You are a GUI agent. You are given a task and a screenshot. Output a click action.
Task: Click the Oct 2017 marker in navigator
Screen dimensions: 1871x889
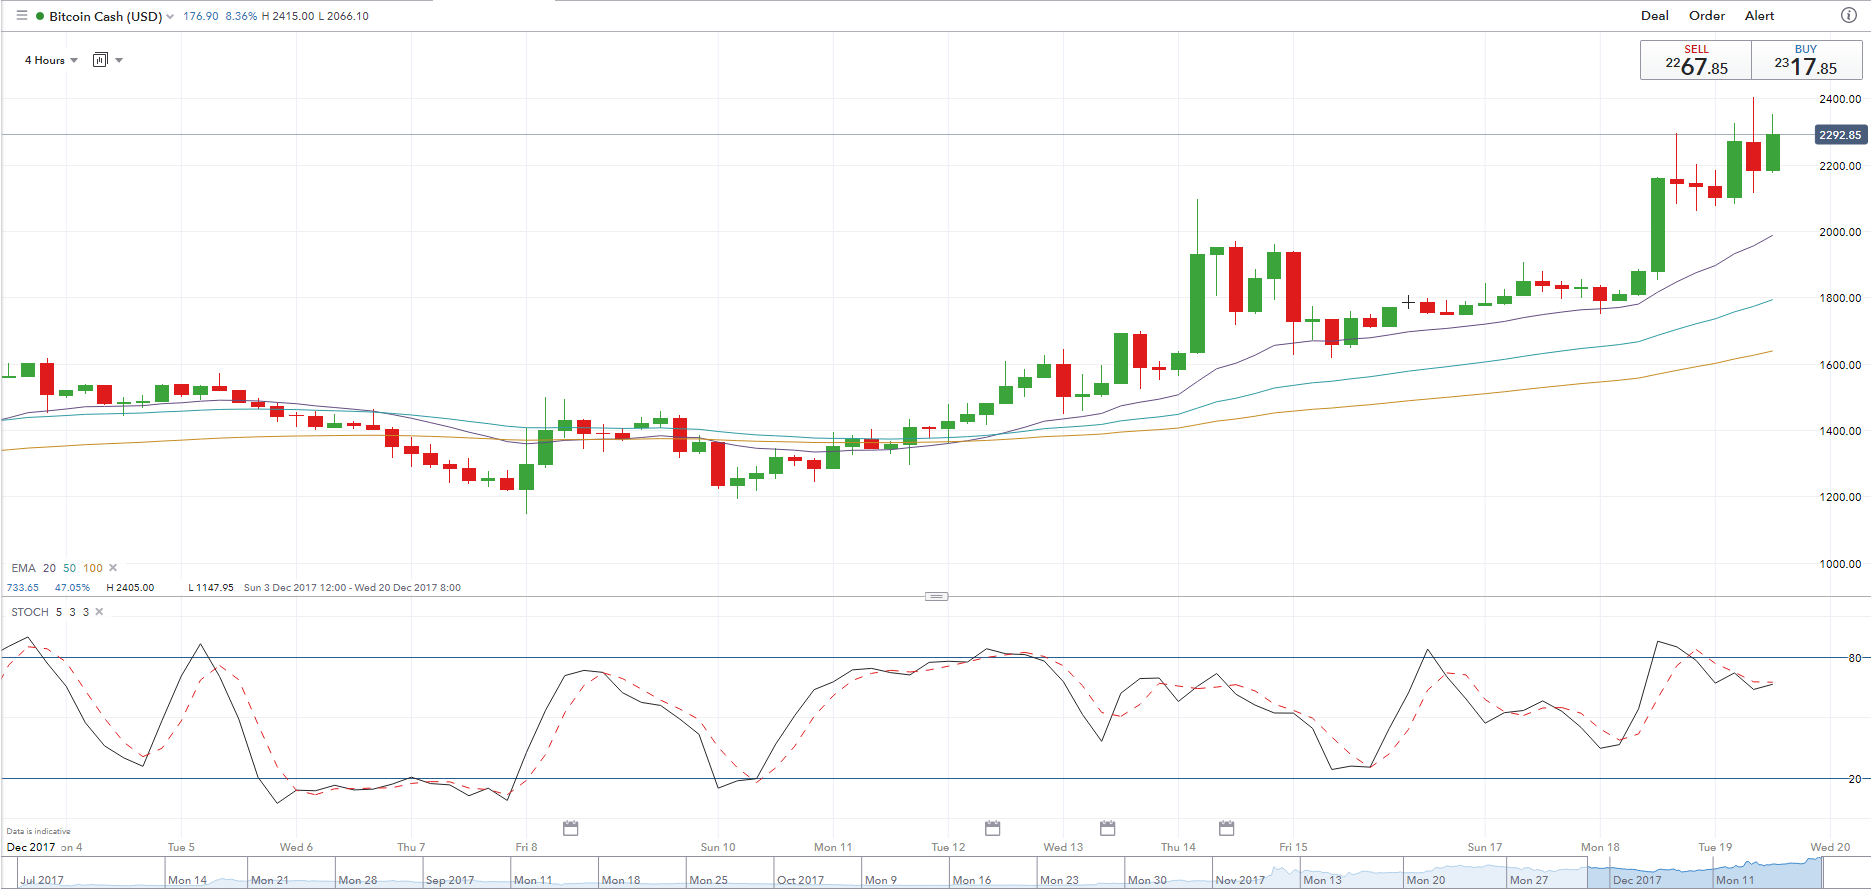pos(801,880)
